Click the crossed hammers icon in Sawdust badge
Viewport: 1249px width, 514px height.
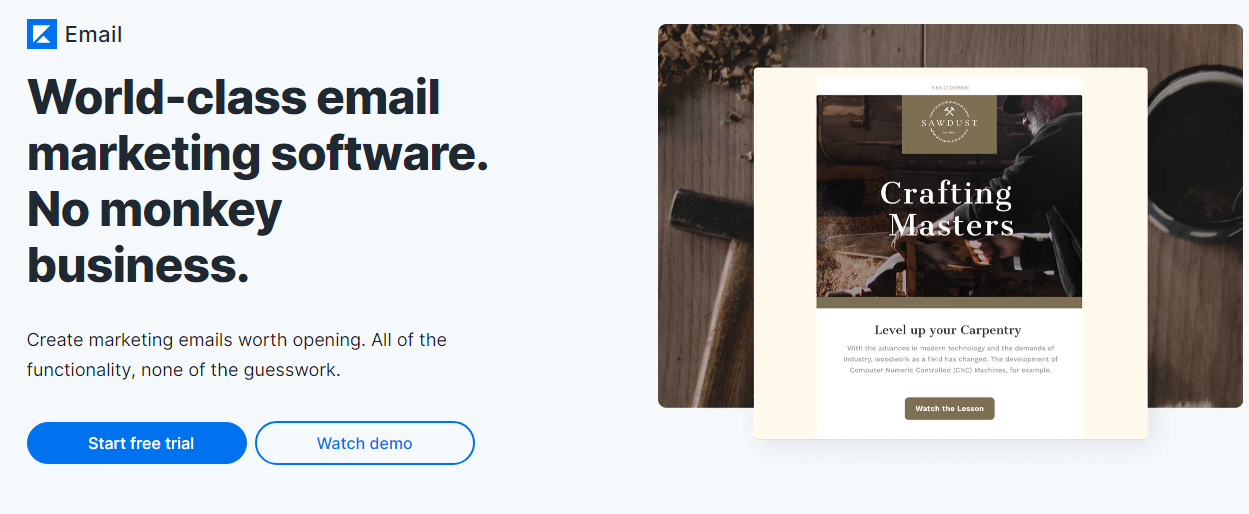pyautogui.click(x=949, y=111)
